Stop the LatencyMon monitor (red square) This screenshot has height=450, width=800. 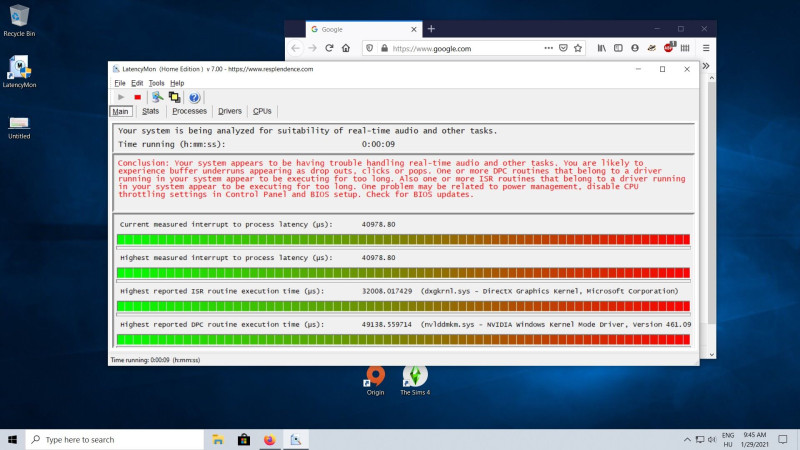point(137,97)
